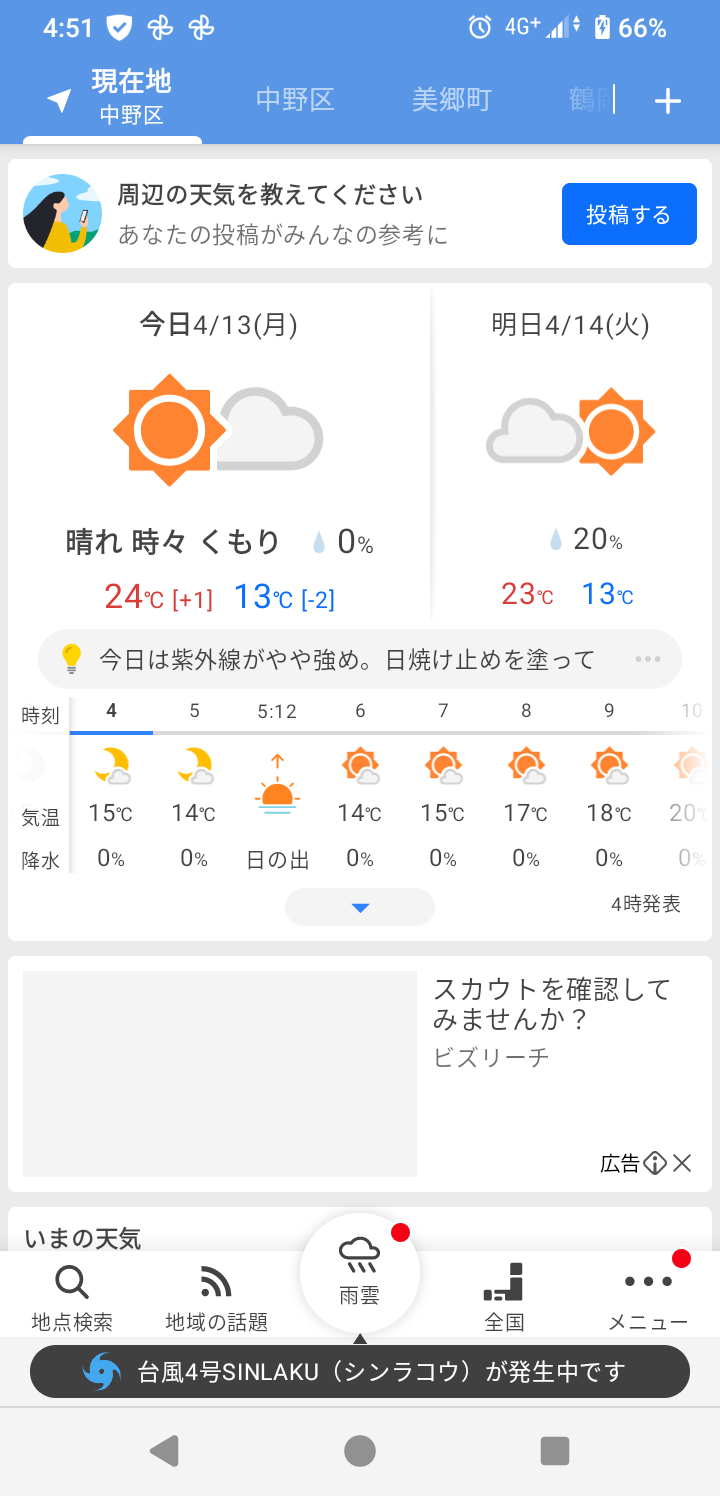Open the メニュー three-dot menu

[648, 1297]
